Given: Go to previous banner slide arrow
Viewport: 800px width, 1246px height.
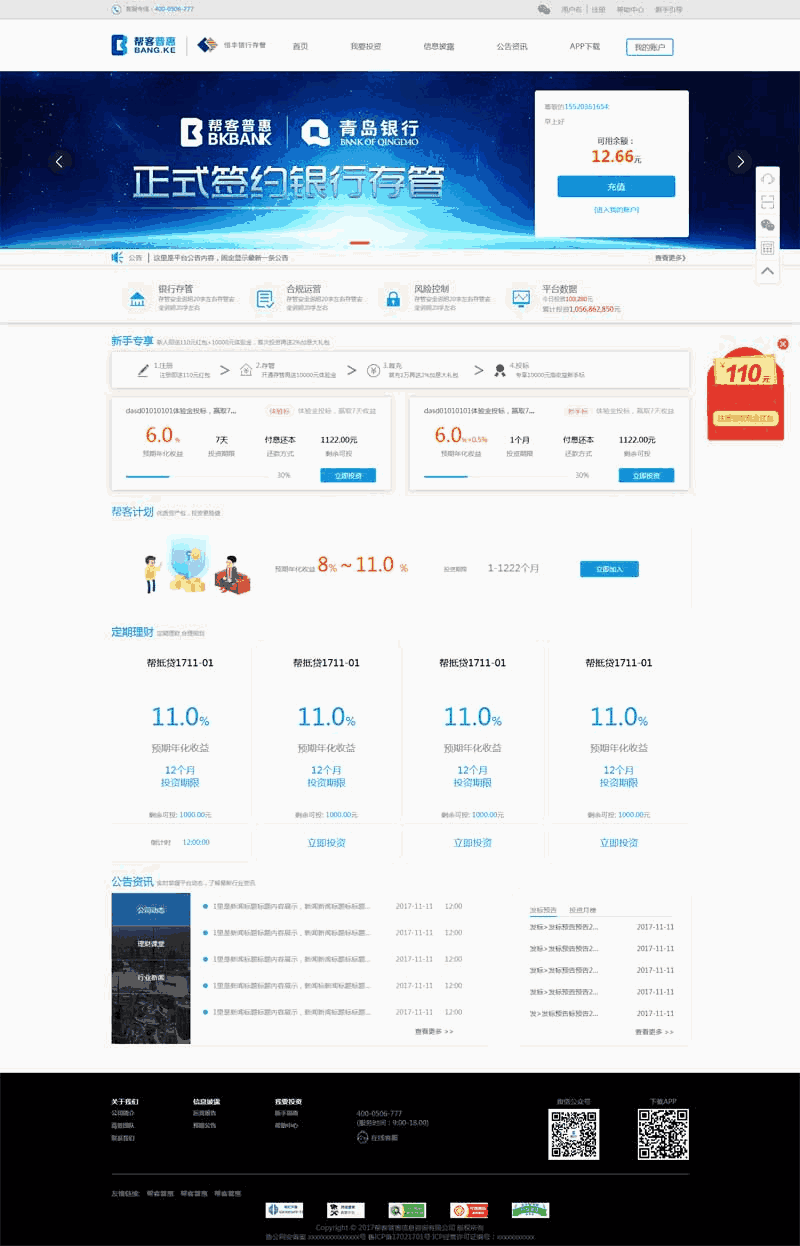Looking at the screenshot, I should [x=60, y=161].
